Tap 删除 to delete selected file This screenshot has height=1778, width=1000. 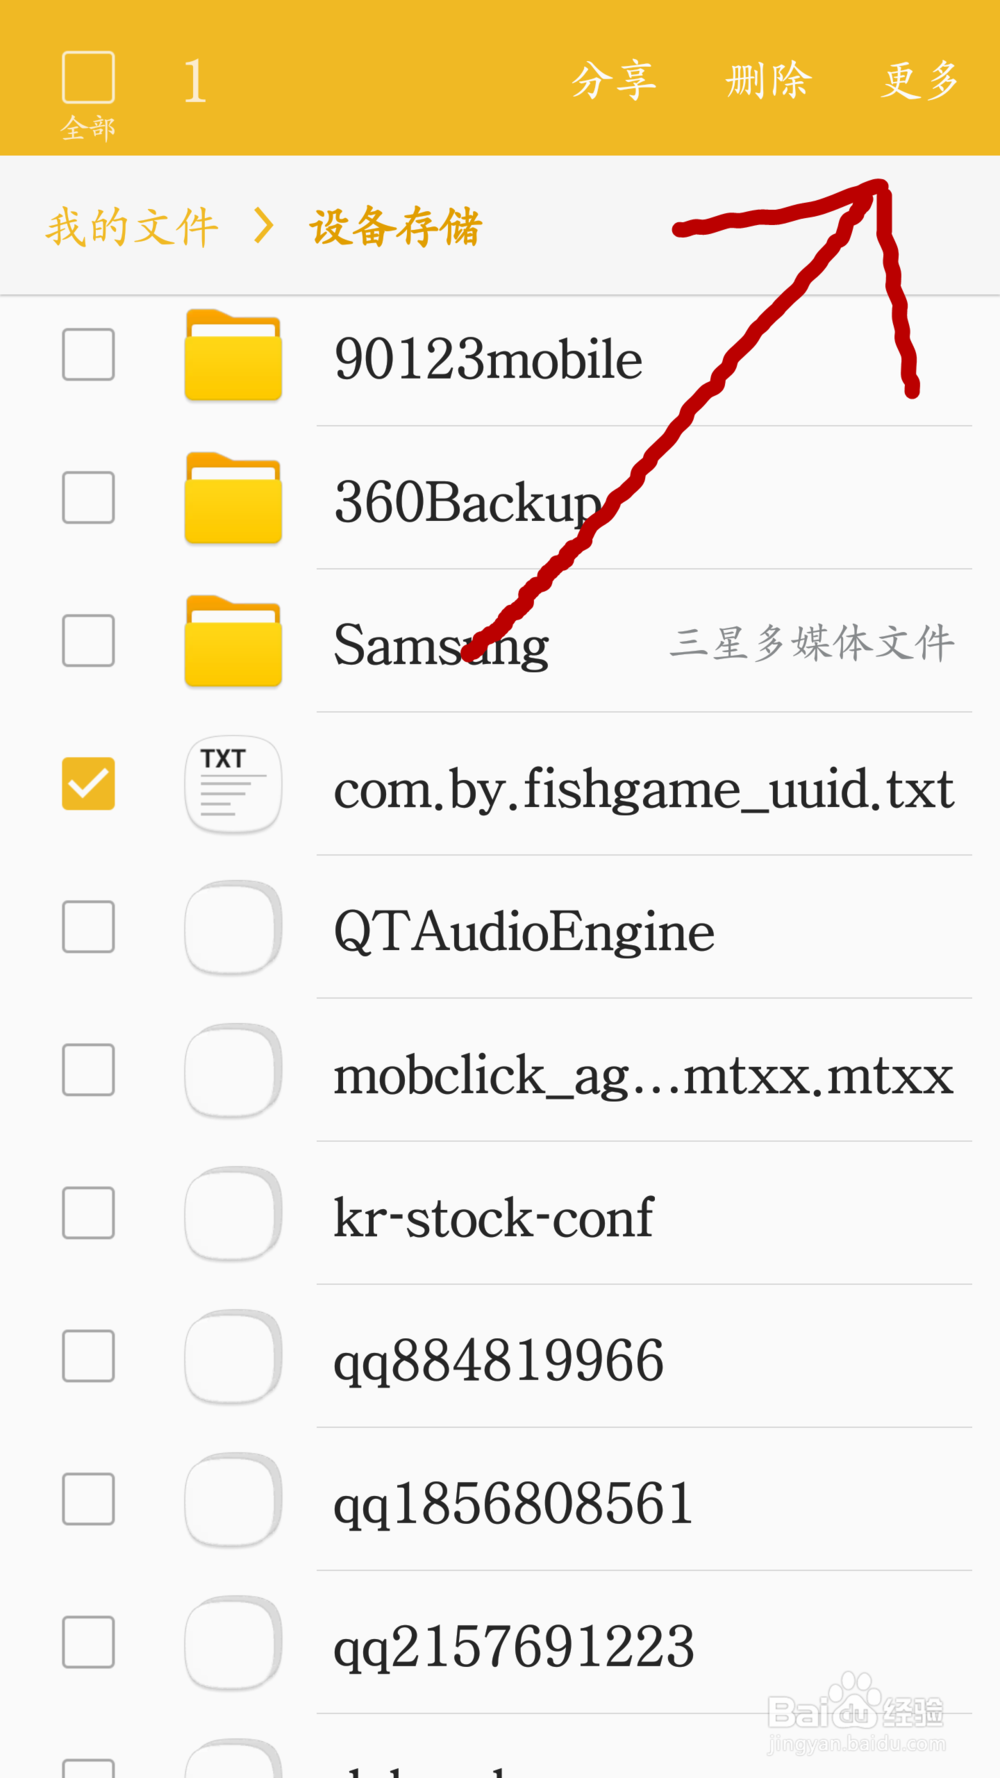pos(768,80)
